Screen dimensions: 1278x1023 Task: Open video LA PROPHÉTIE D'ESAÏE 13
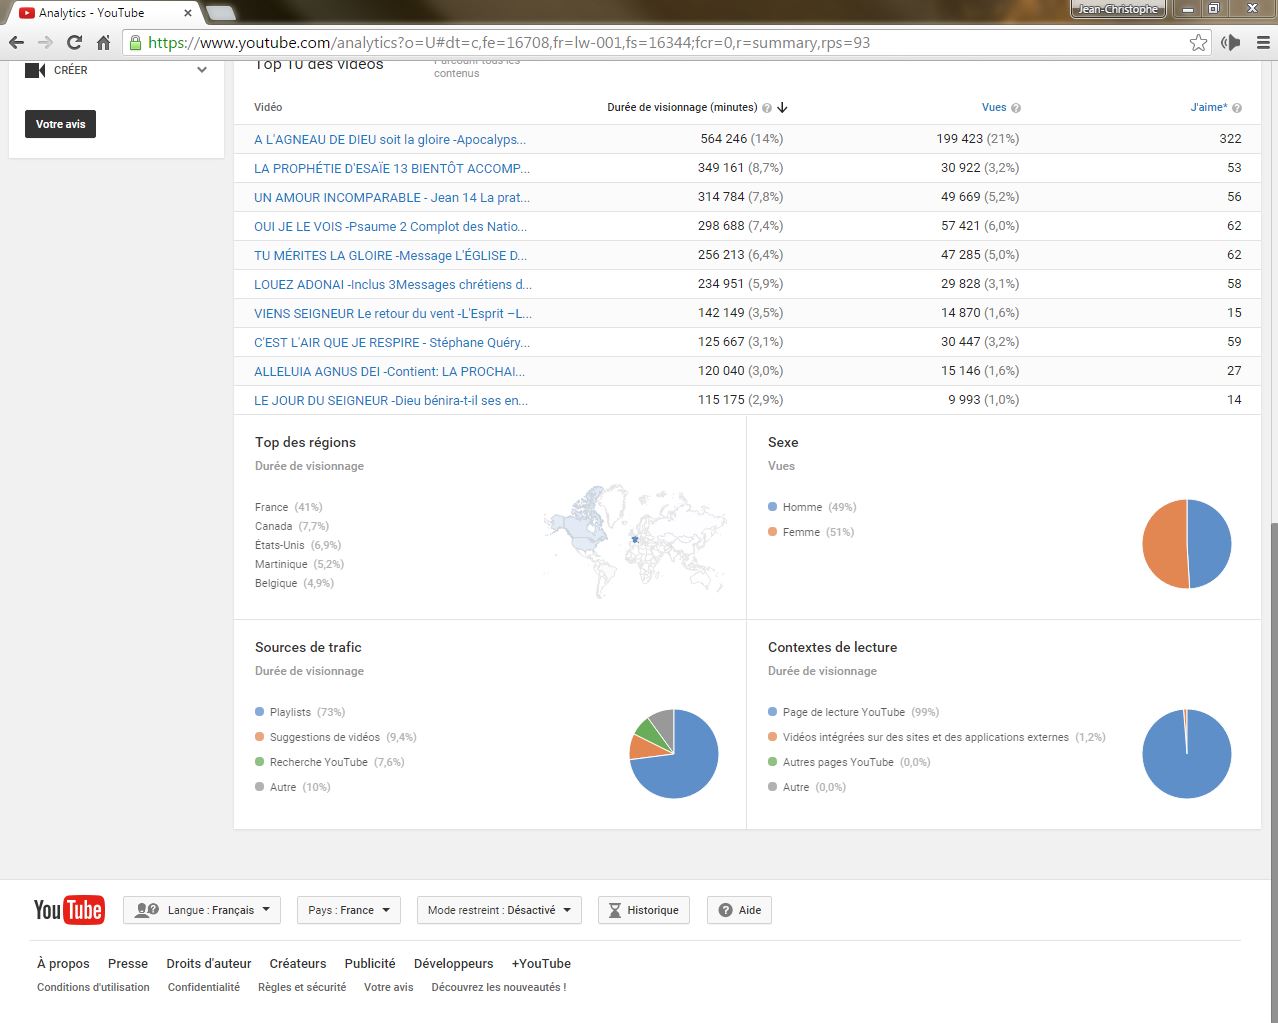392,168
